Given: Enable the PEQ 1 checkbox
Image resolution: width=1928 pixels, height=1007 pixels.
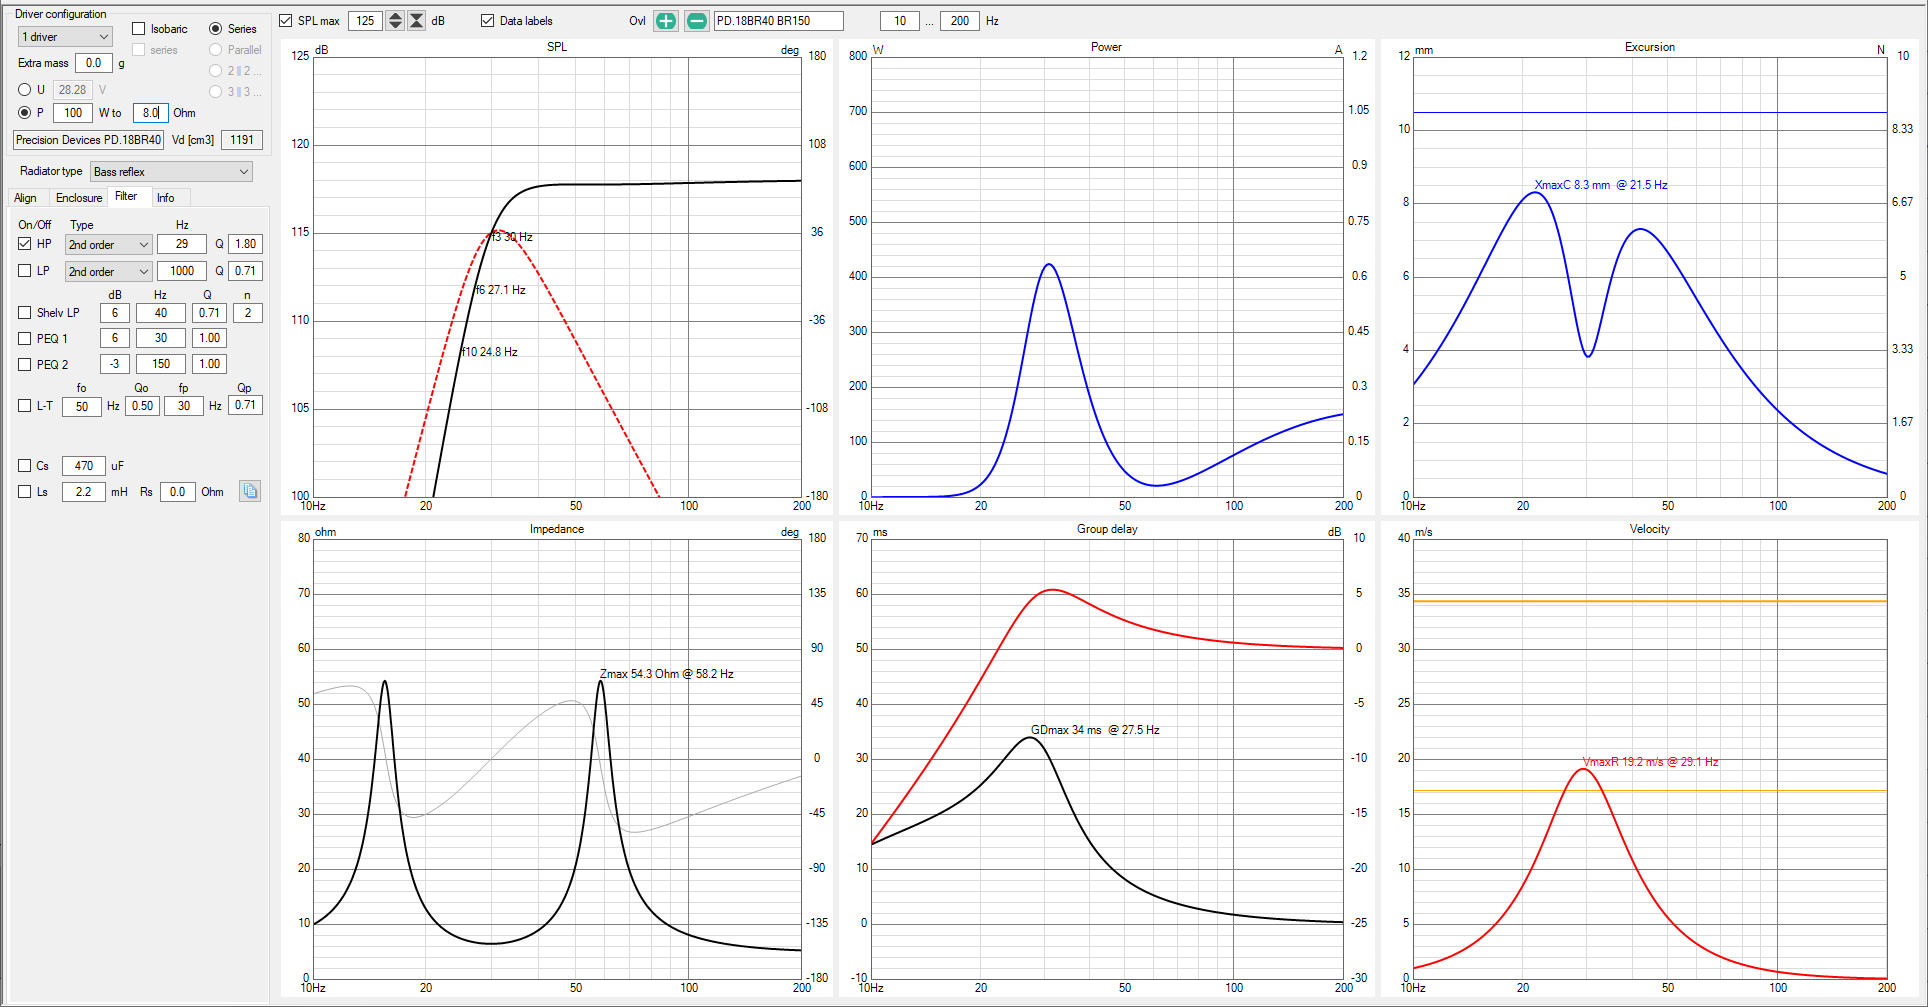Looking at the screenshot, I should [25, 339].
